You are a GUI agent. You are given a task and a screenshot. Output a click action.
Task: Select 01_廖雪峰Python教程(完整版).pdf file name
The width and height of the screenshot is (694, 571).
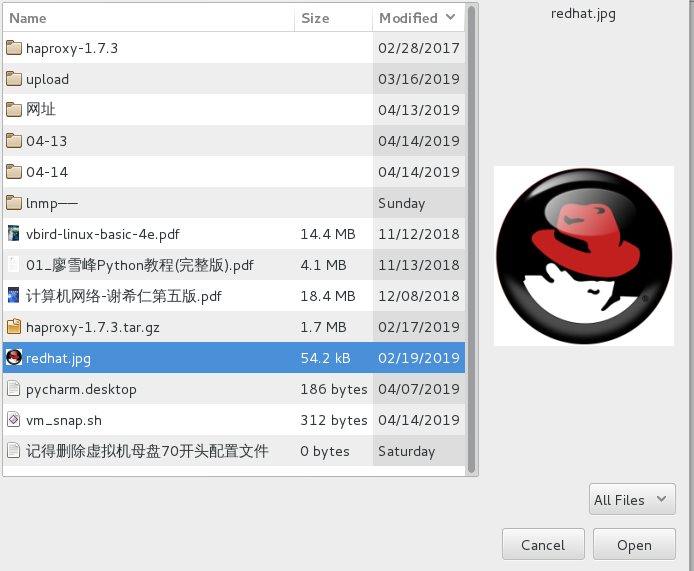[140, 265]
